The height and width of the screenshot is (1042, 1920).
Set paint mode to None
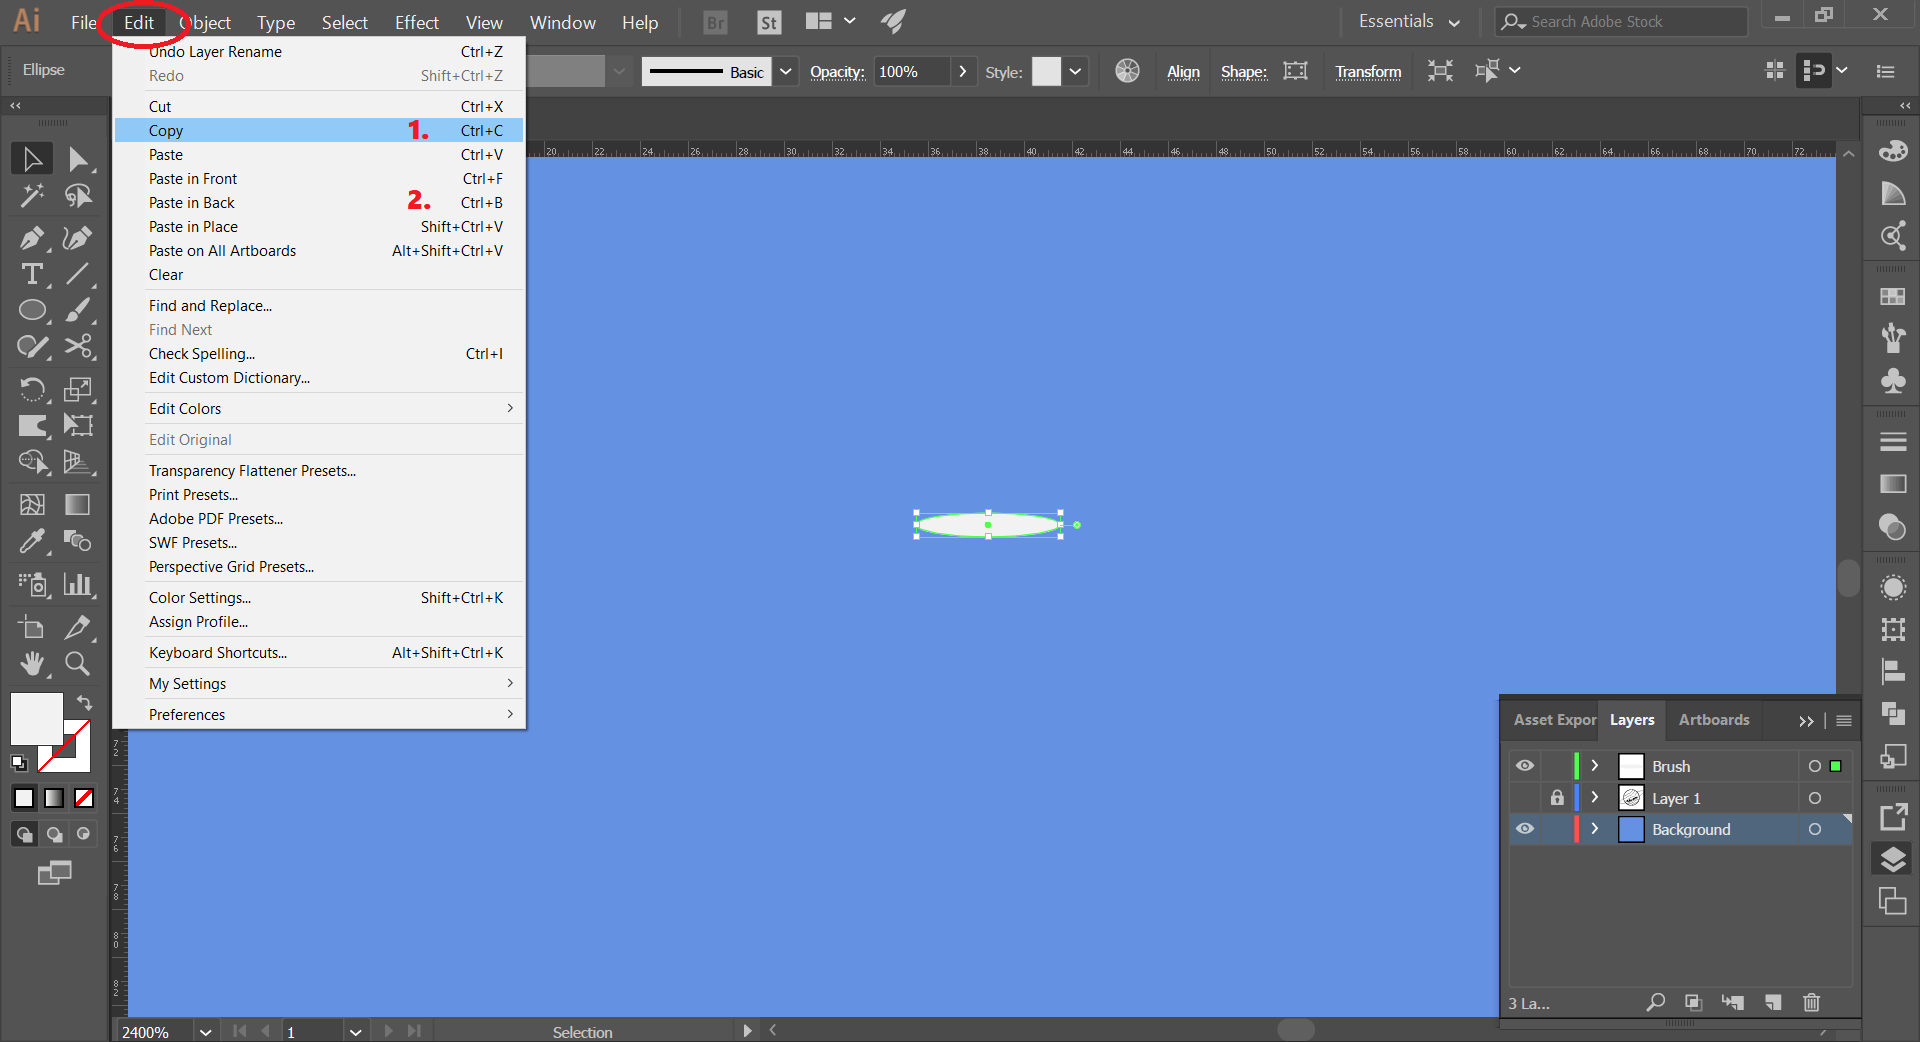tap(84, 798)
